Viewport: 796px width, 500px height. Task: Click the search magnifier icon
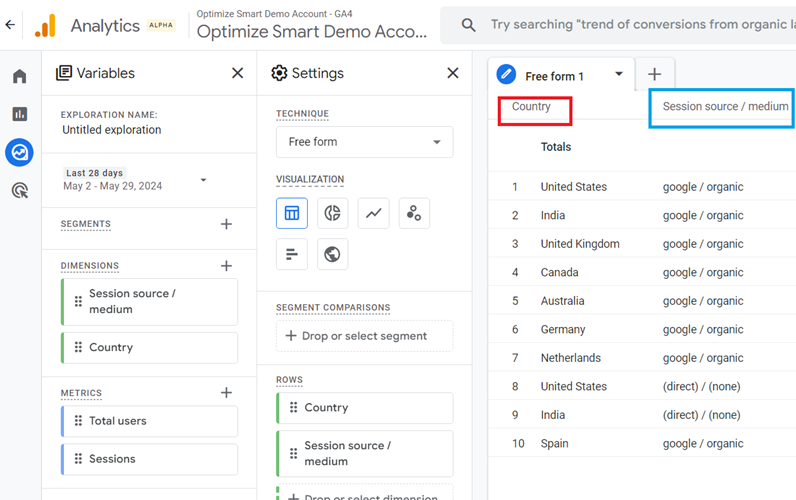click(x=468, y=25)
